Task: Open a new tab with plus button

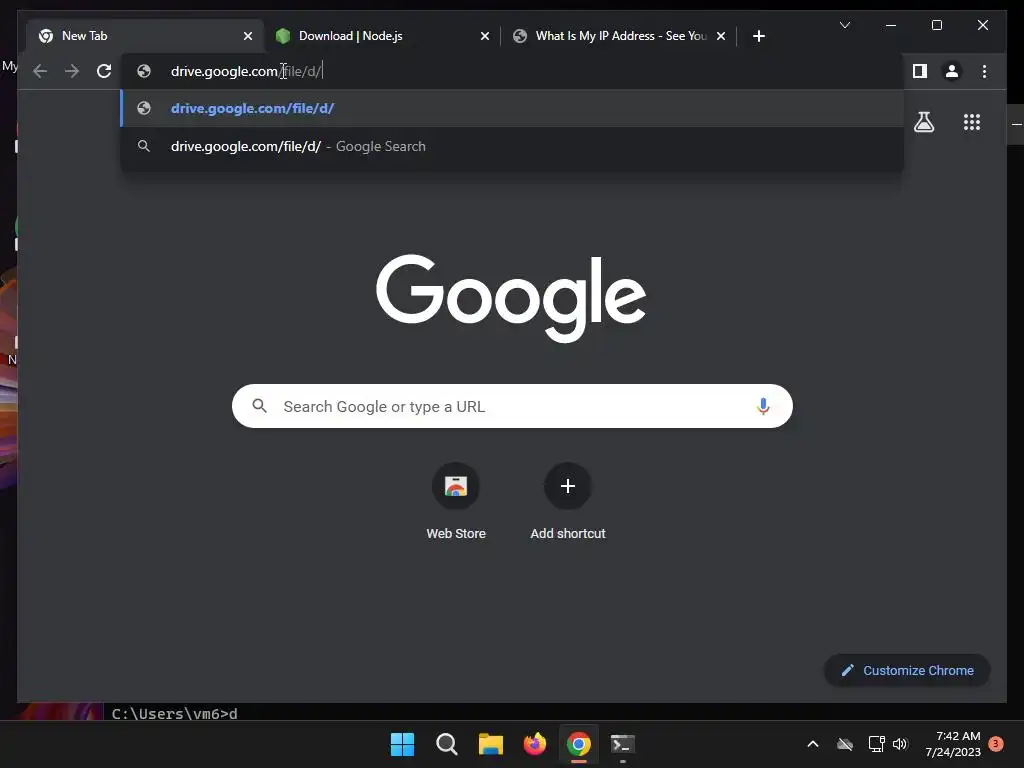Action: pos(758,36)
